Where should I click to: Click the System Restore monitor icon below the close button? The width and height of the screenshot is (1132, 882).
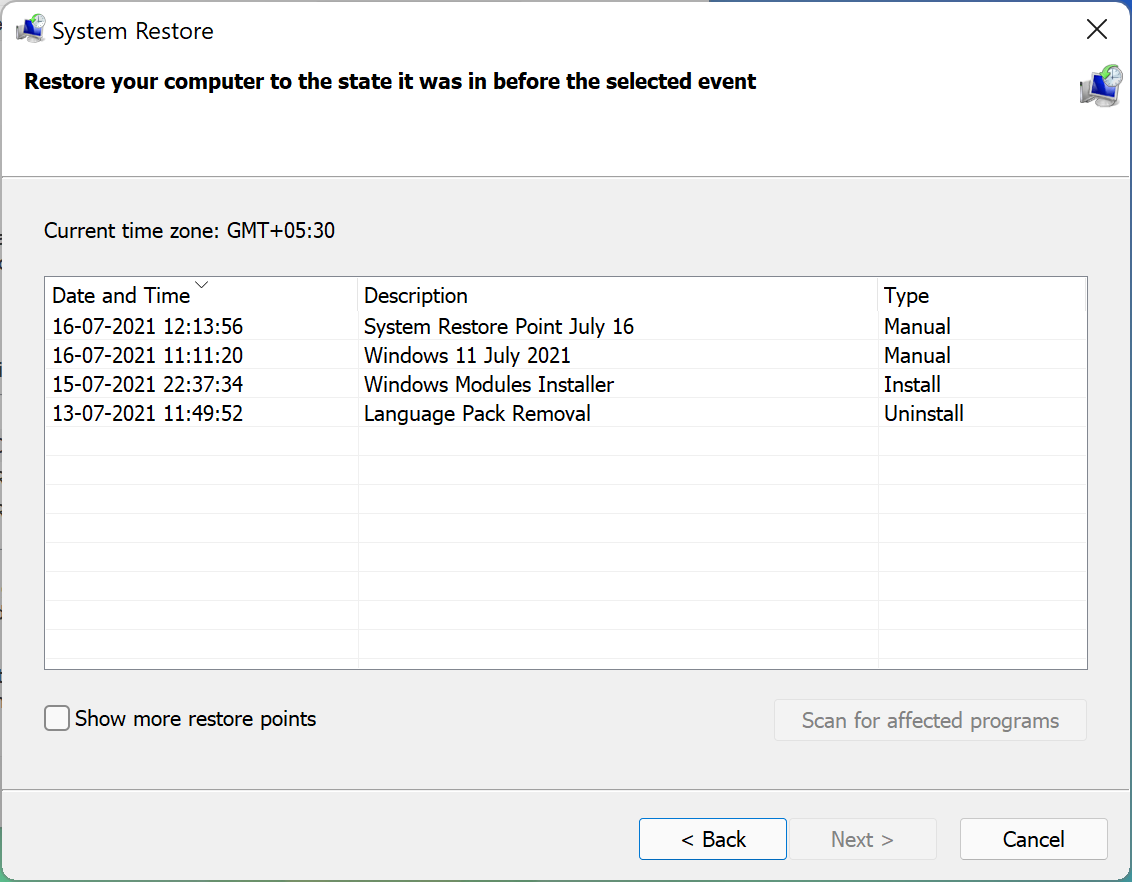[1101, 86]
